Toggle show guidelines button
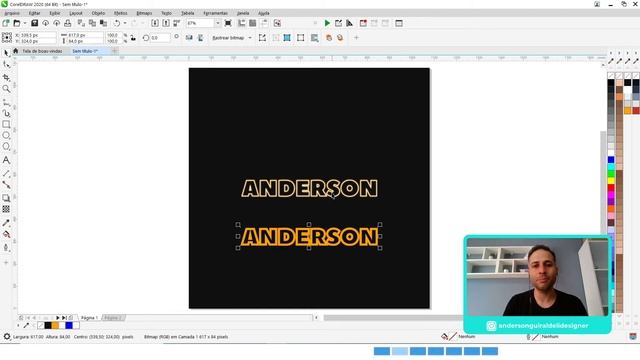640x360 pixels. pyautogui.click(x=264, y=23)
